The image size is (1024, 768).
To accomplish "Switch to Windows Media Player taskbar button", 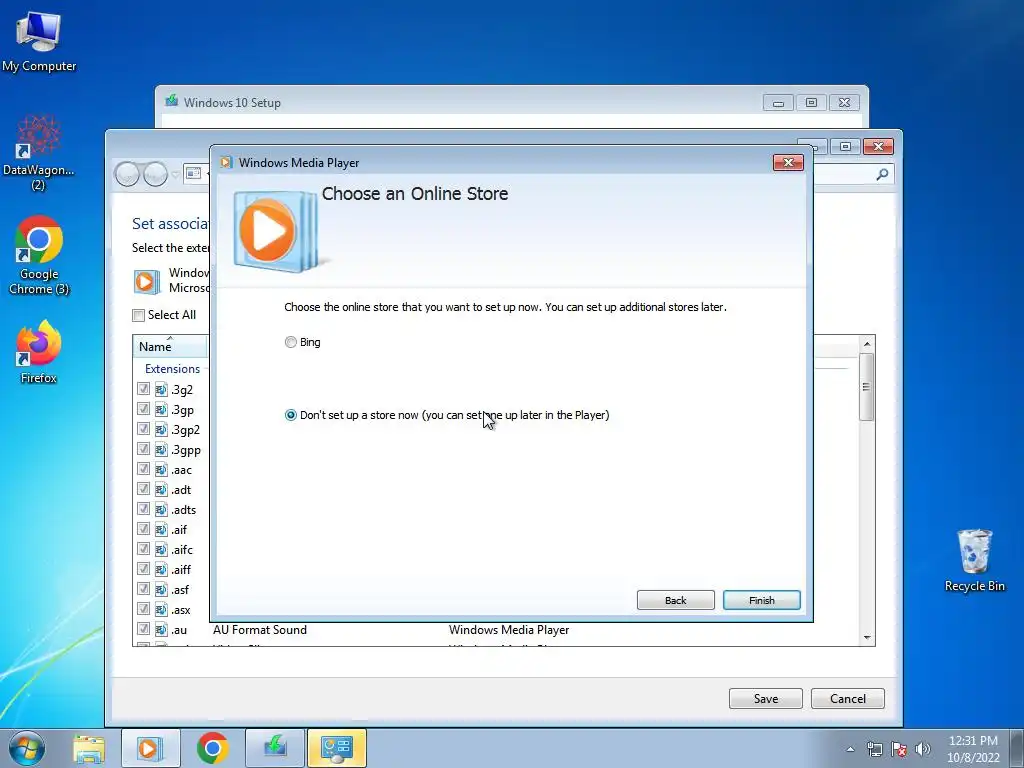I will (x=150, y=748).
